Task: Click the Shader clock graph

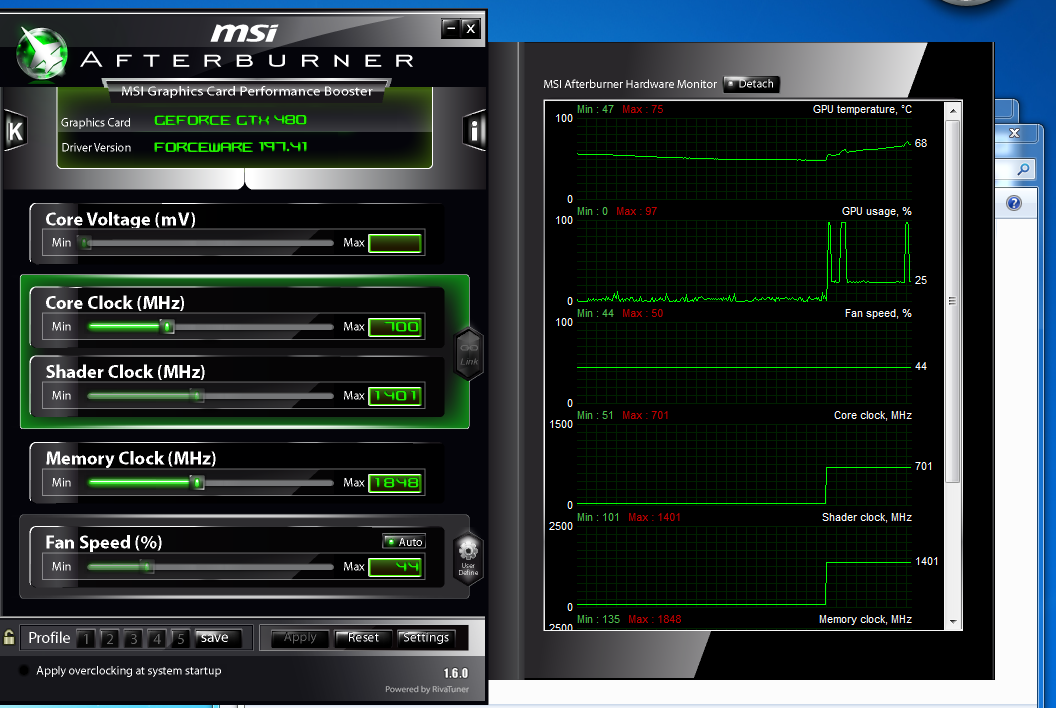Action: coord(744,567)
